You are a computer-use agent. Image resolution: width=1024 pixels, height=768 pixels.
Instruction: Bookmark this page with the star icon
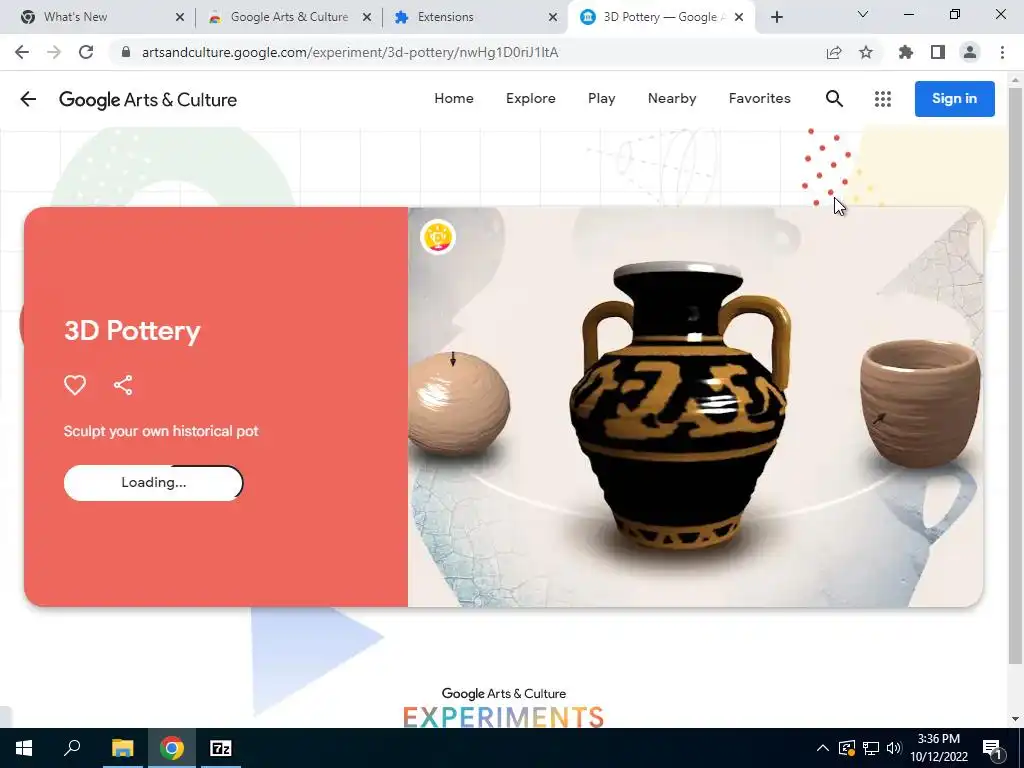tap(866, 52)
